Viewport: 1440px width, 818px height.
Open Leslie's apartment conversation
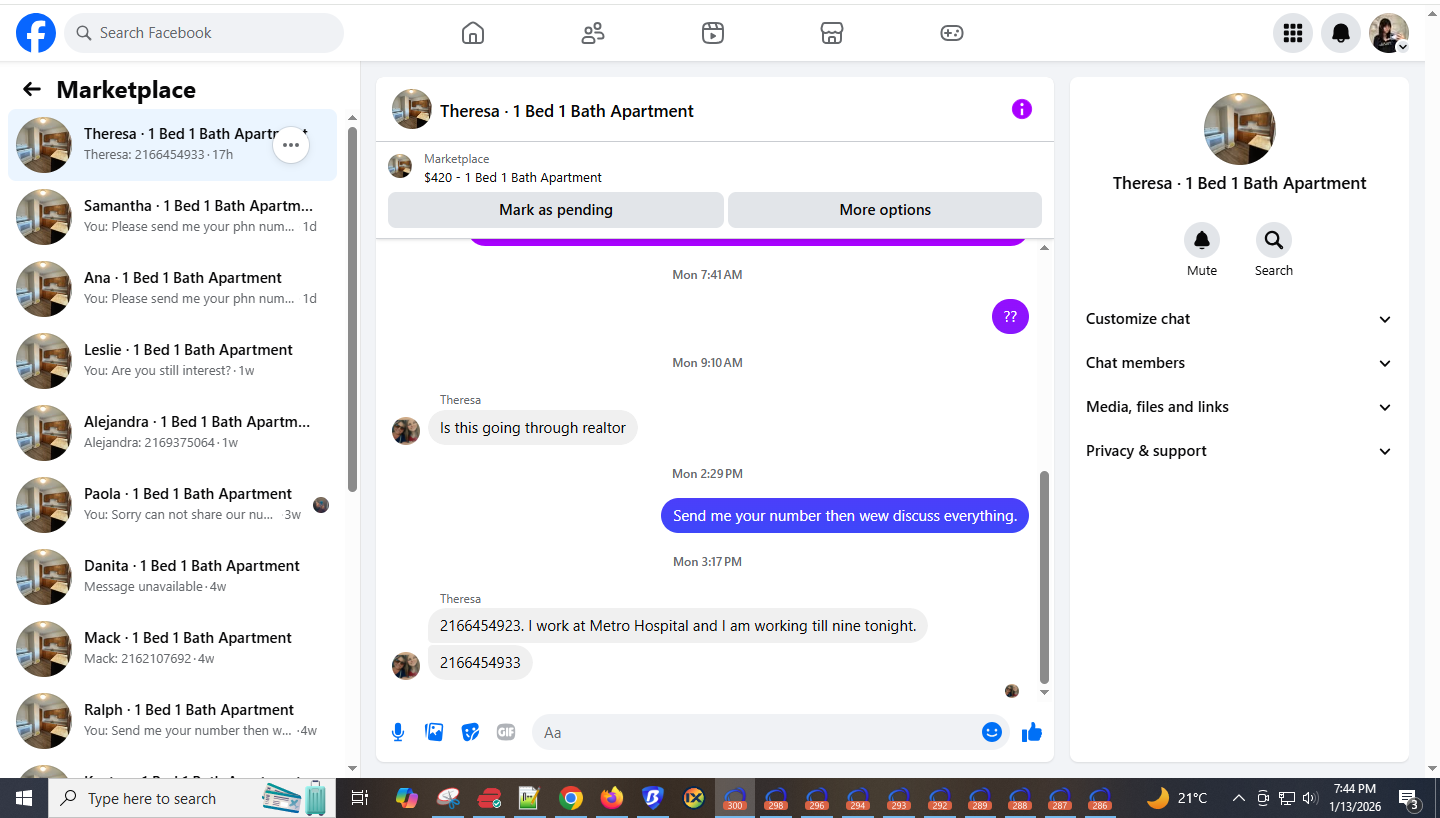click(172, 361)
